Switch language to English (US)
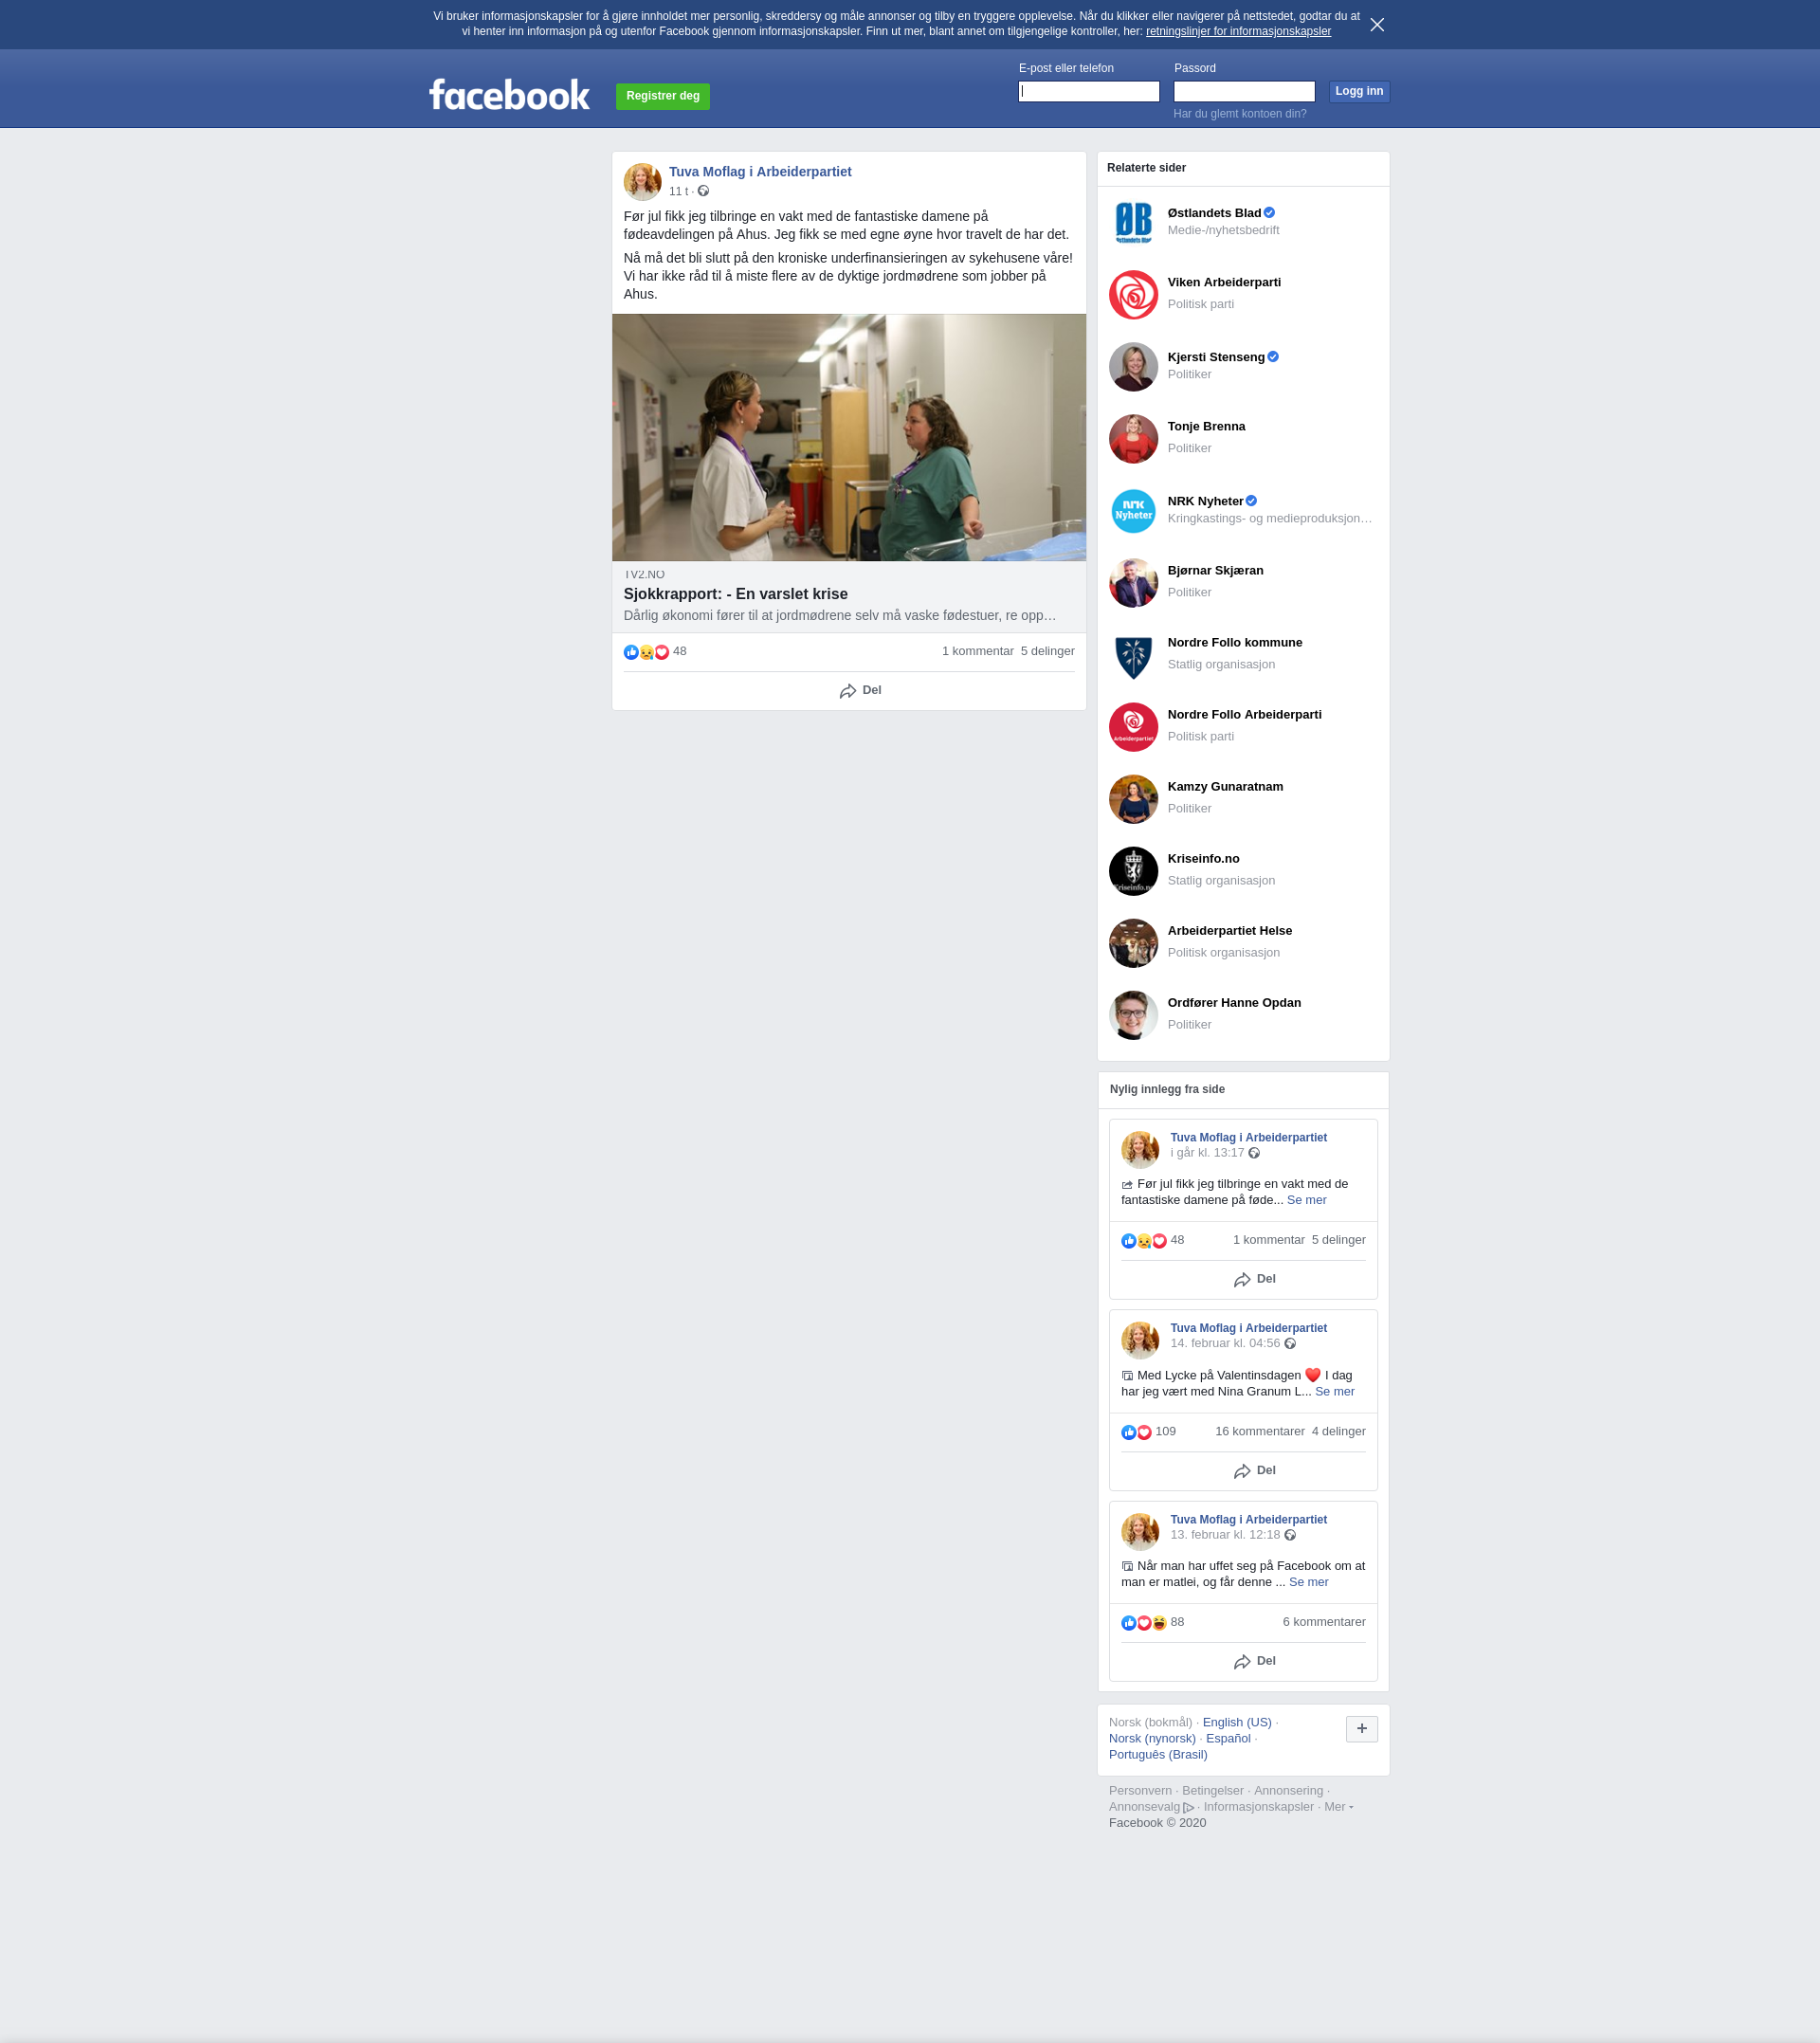Image resolution: width=1820 pixels, height=2043 pixels. (1237, 1722)
